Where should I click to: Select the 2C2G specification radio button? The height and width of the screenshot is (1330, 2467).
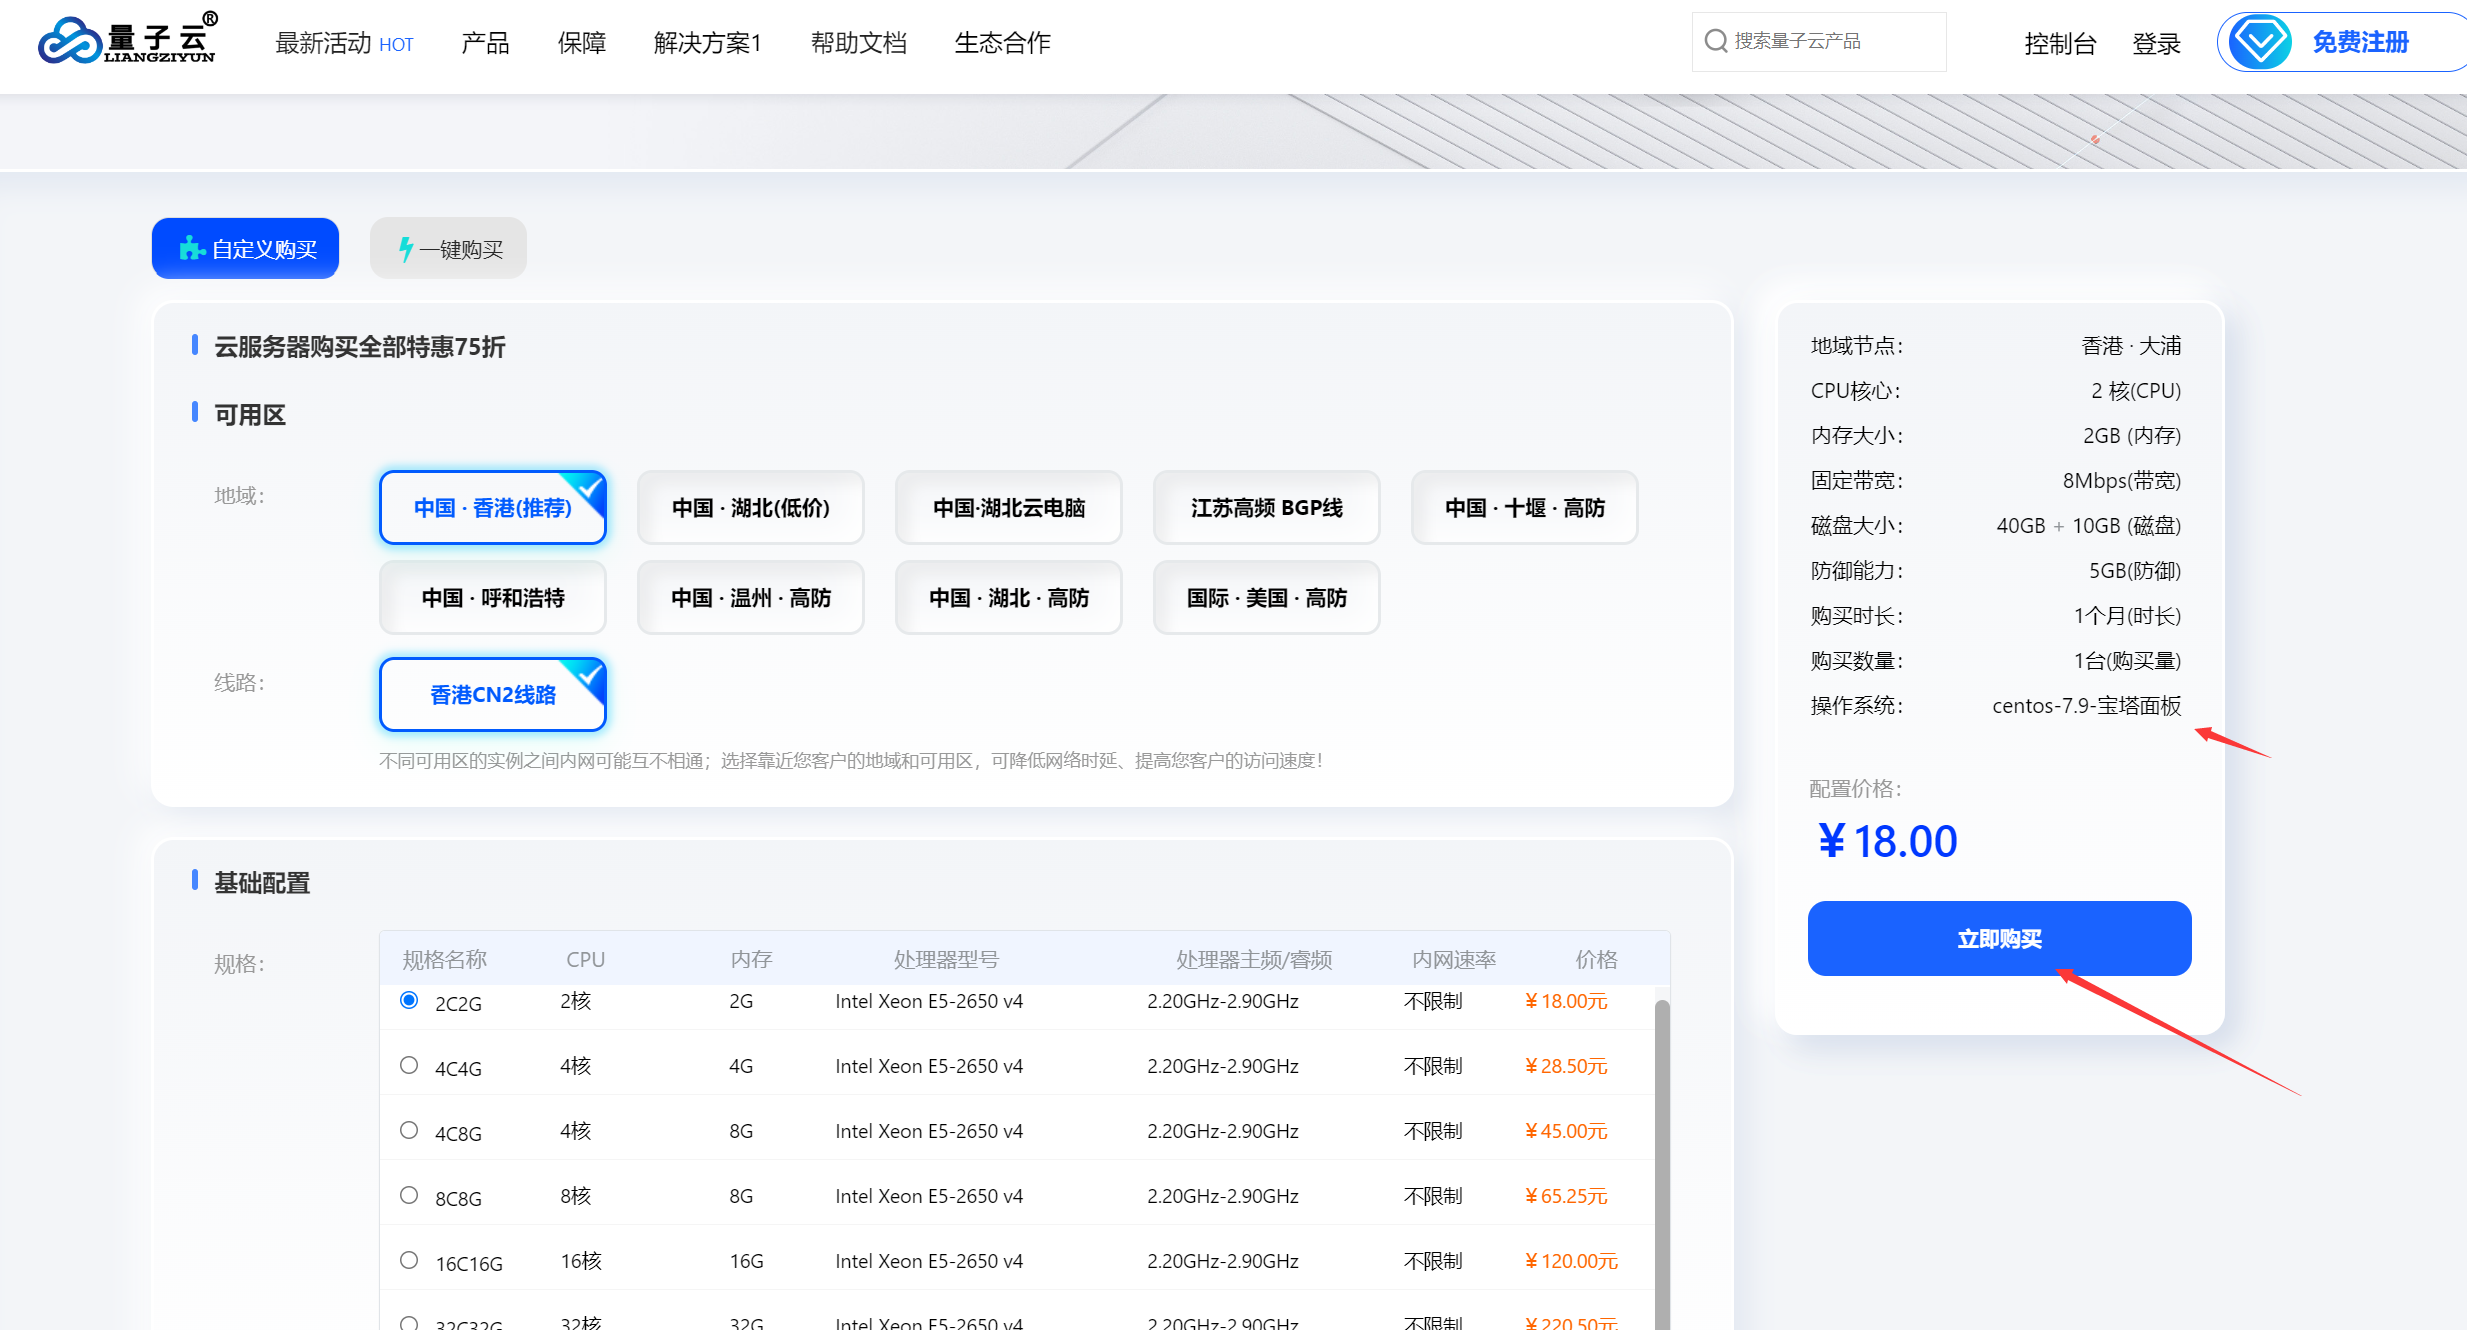click(409, 1001)
